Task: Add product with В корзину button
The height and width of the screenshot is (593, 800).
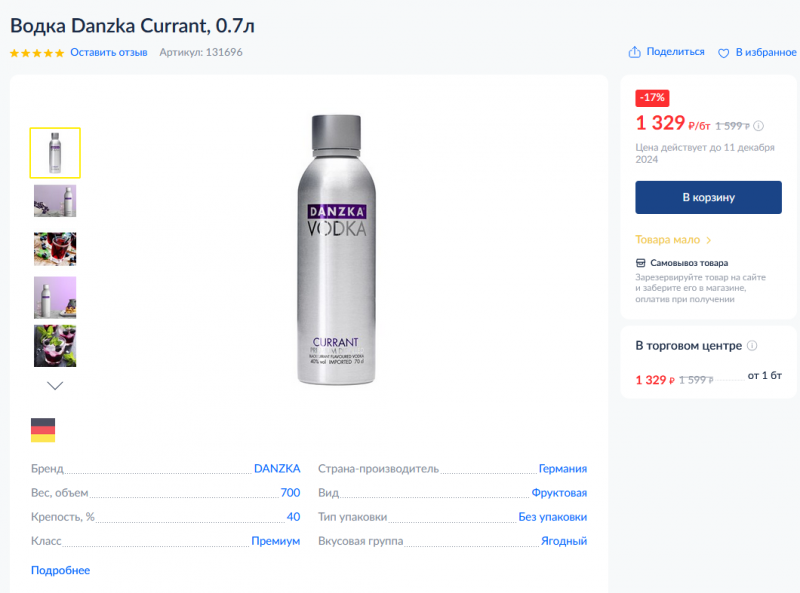Action: (x=708, y=197)
